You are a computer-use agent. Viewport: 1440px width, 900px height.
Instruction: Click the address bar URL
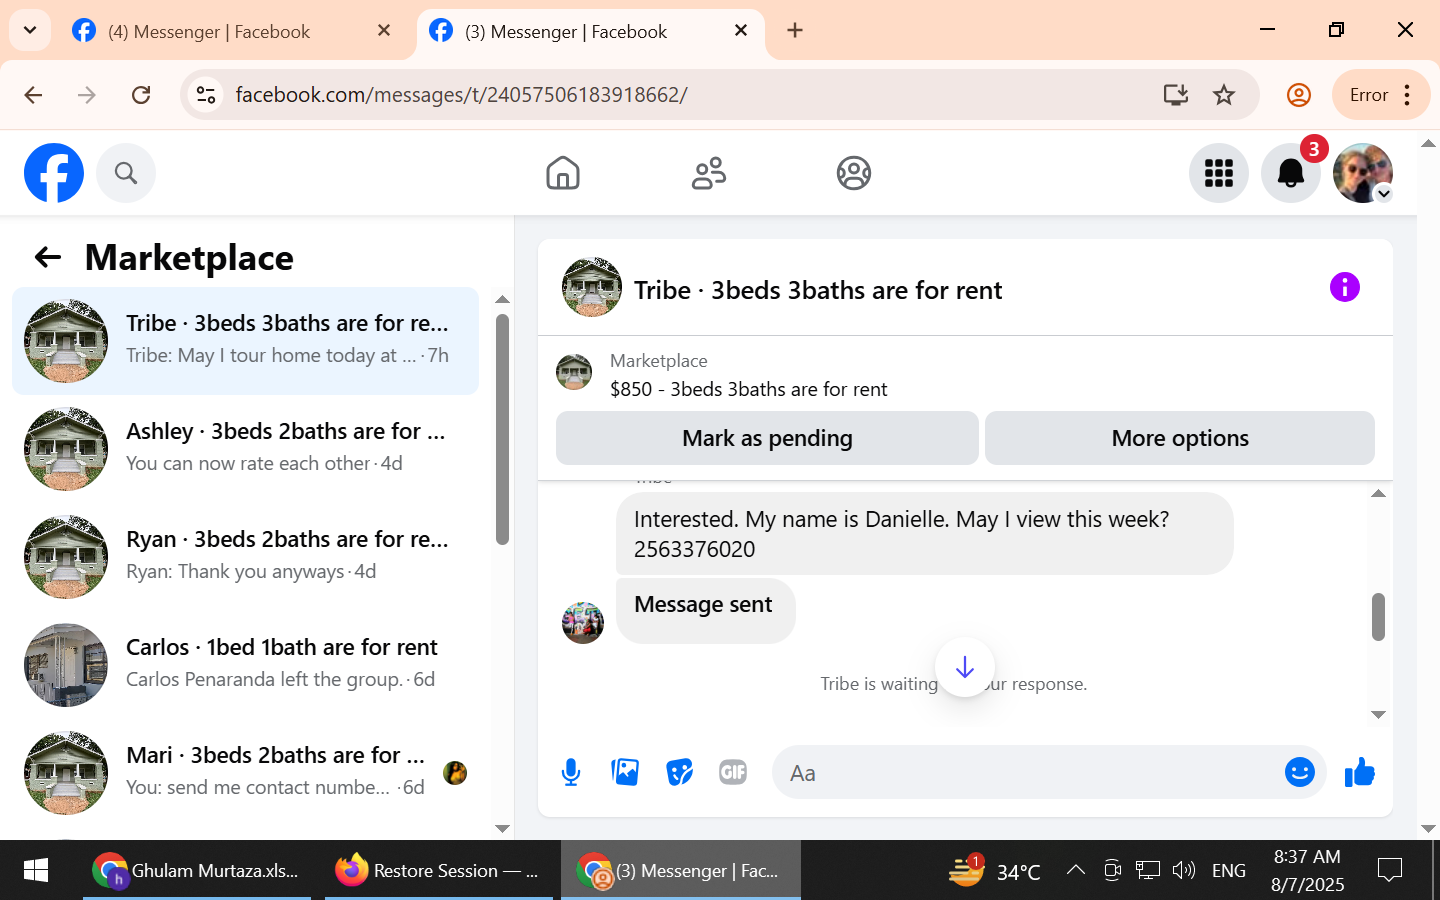pyautogui.click(x=461, y=95)
